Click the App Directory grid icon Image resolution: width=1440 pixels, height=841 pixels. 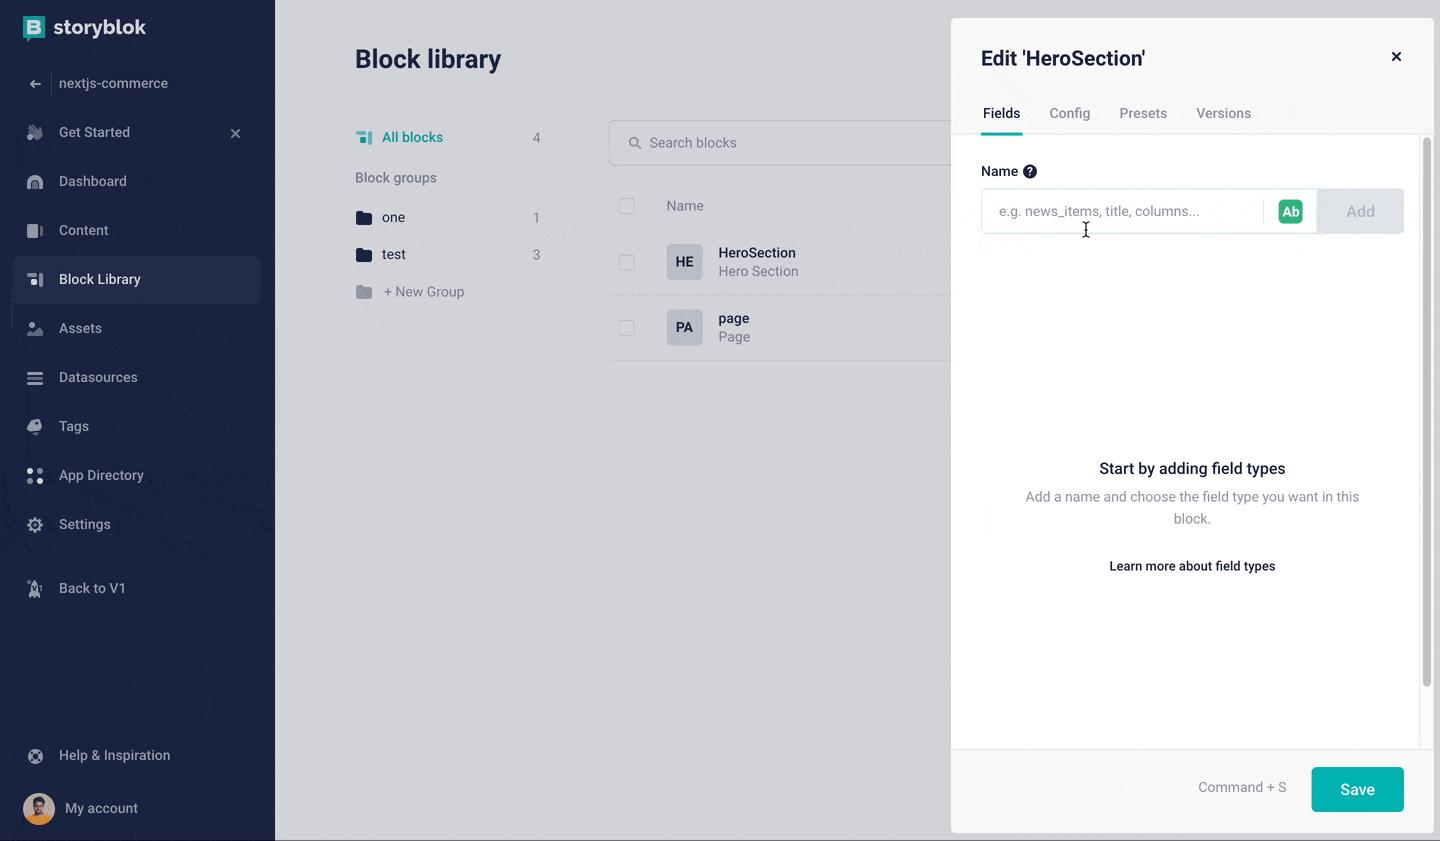35,476
